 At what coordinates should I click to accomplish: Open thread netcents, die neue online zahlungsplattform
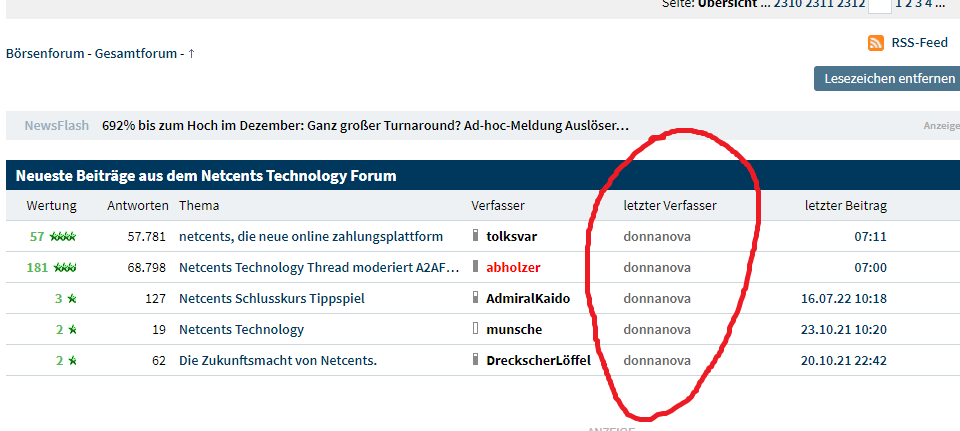point(311,236)
